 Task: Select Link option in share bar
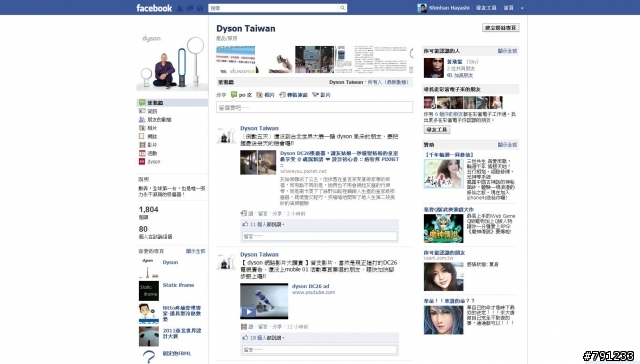pos(293,95)
